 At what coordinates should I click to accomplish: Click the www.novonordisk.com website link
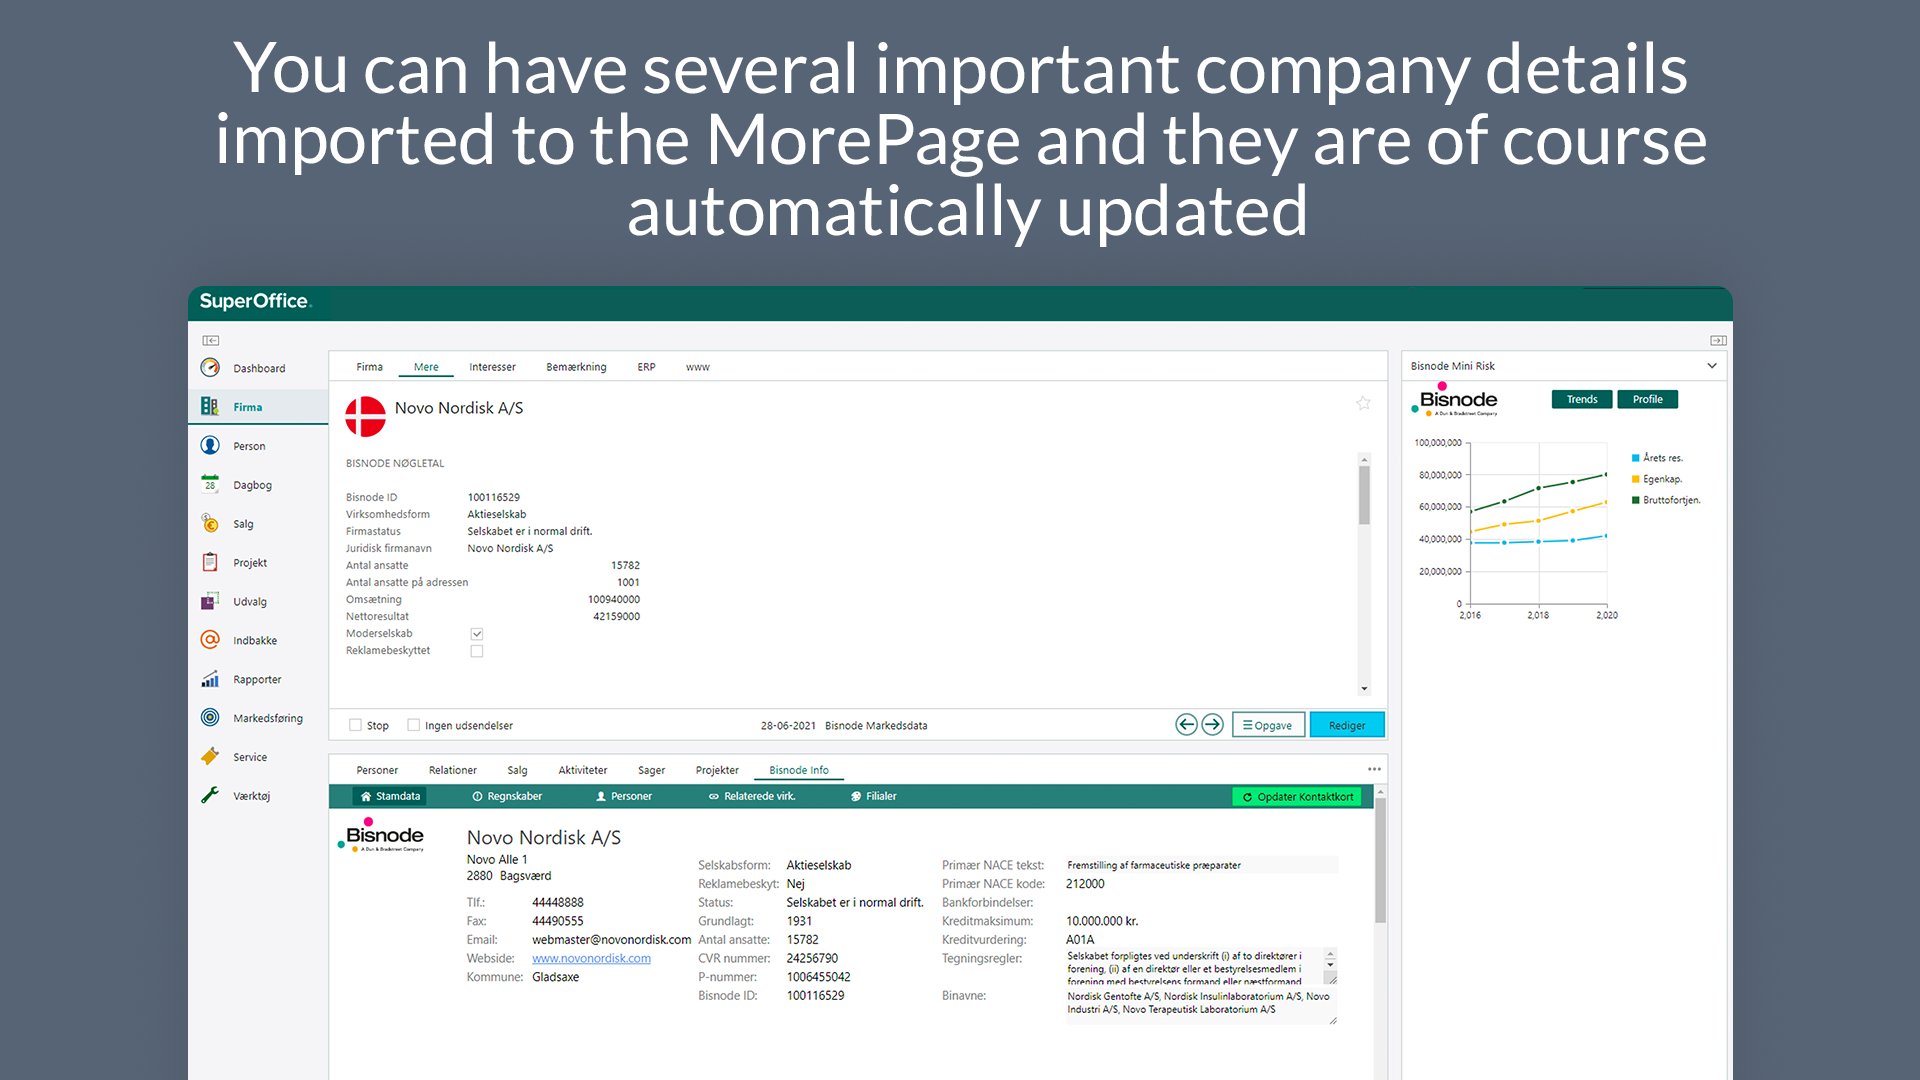pyautogui.click(x=592, y=956)
